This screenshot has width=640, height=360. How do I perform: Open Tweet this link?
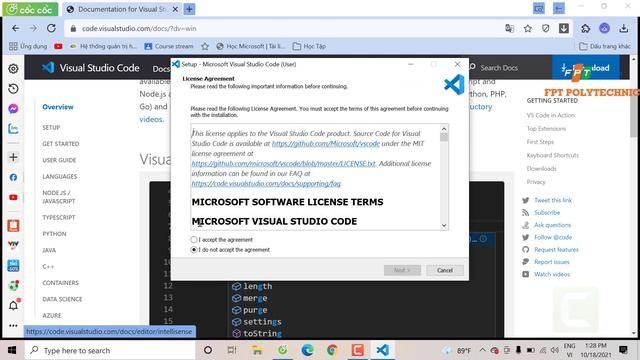click(x=553, y=200)
